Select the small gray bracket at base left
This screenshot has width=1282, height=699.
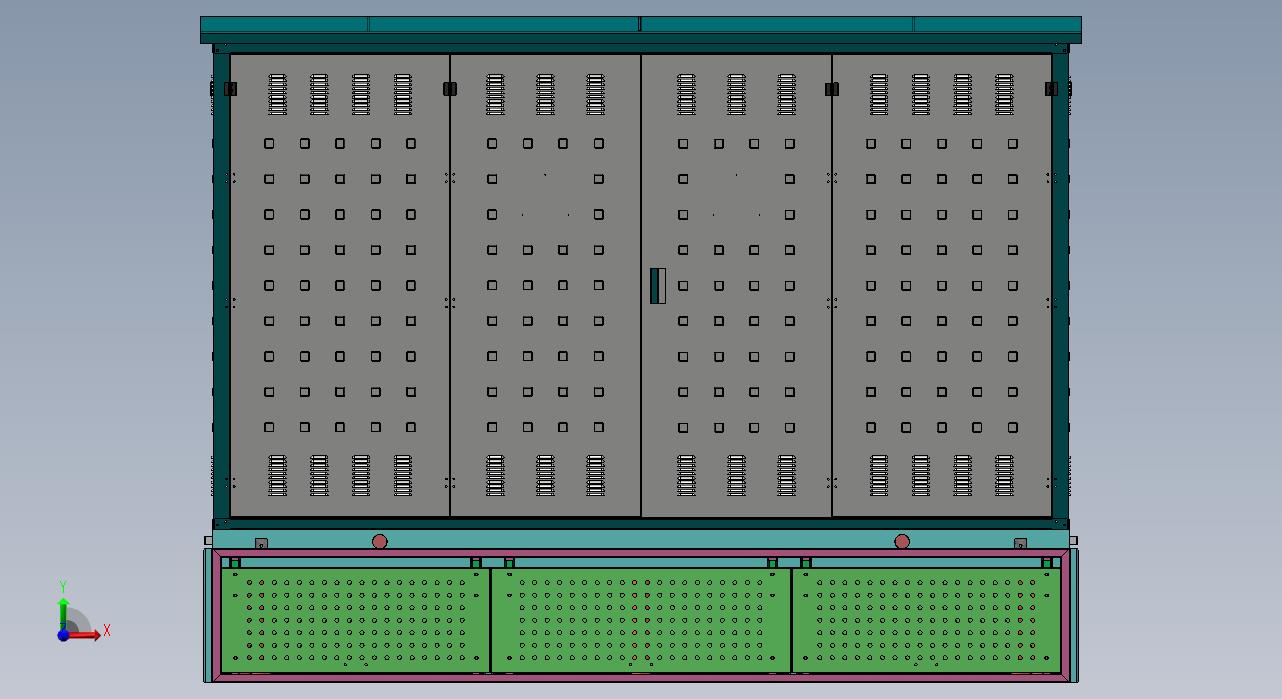[x=261, y=544]
